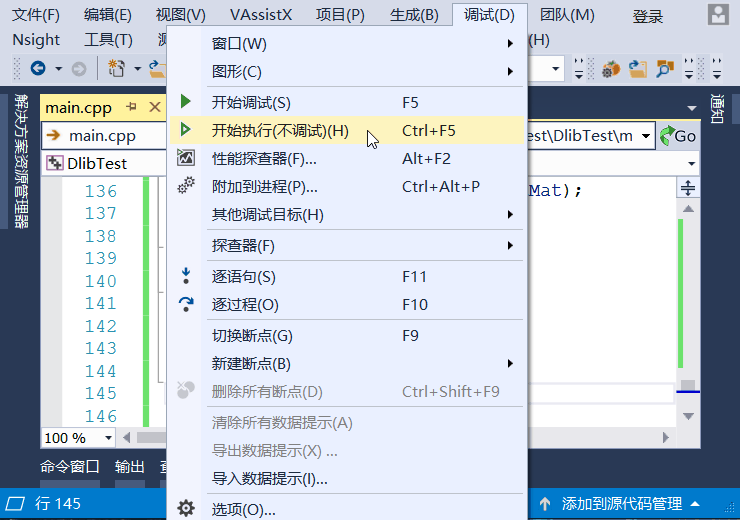Click the vertical scrollbar up arrow
Image resolution: width=740 pixels, height=520 pixels.
click(x=688, y=209)
